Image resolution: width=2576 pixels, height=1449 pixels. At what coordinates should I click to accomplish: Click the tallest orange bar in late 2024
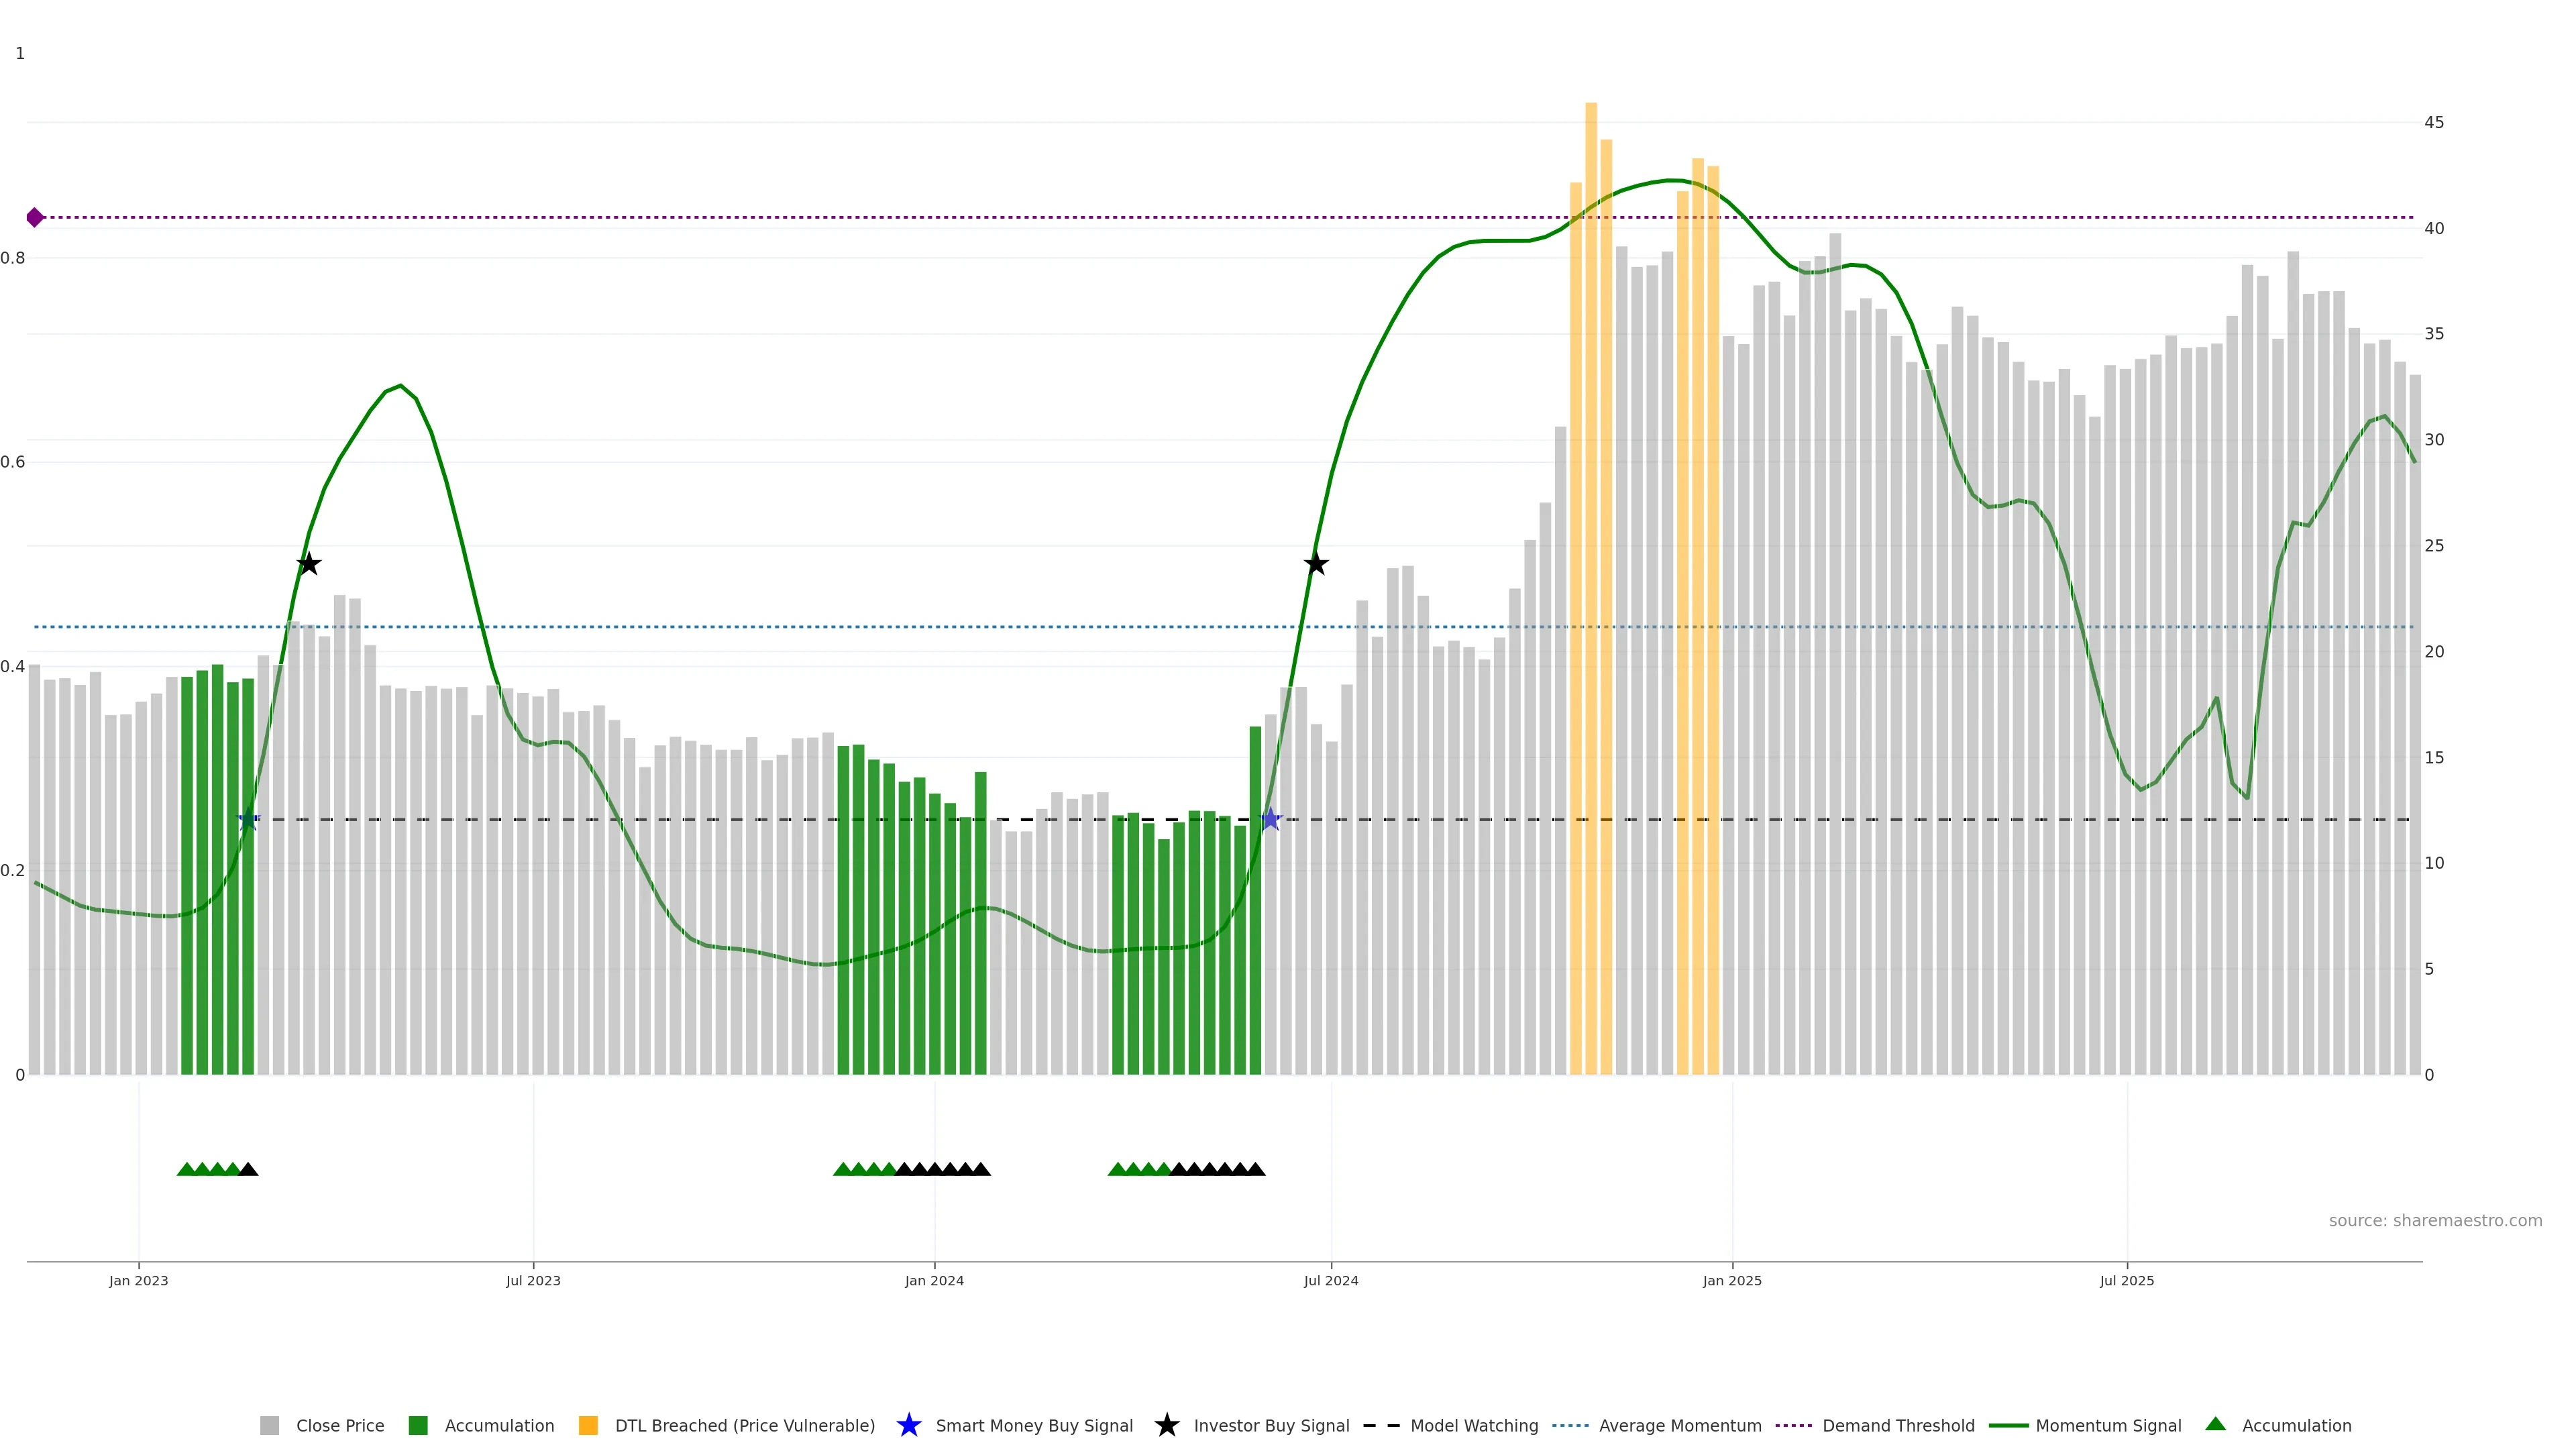(1591, 500)
